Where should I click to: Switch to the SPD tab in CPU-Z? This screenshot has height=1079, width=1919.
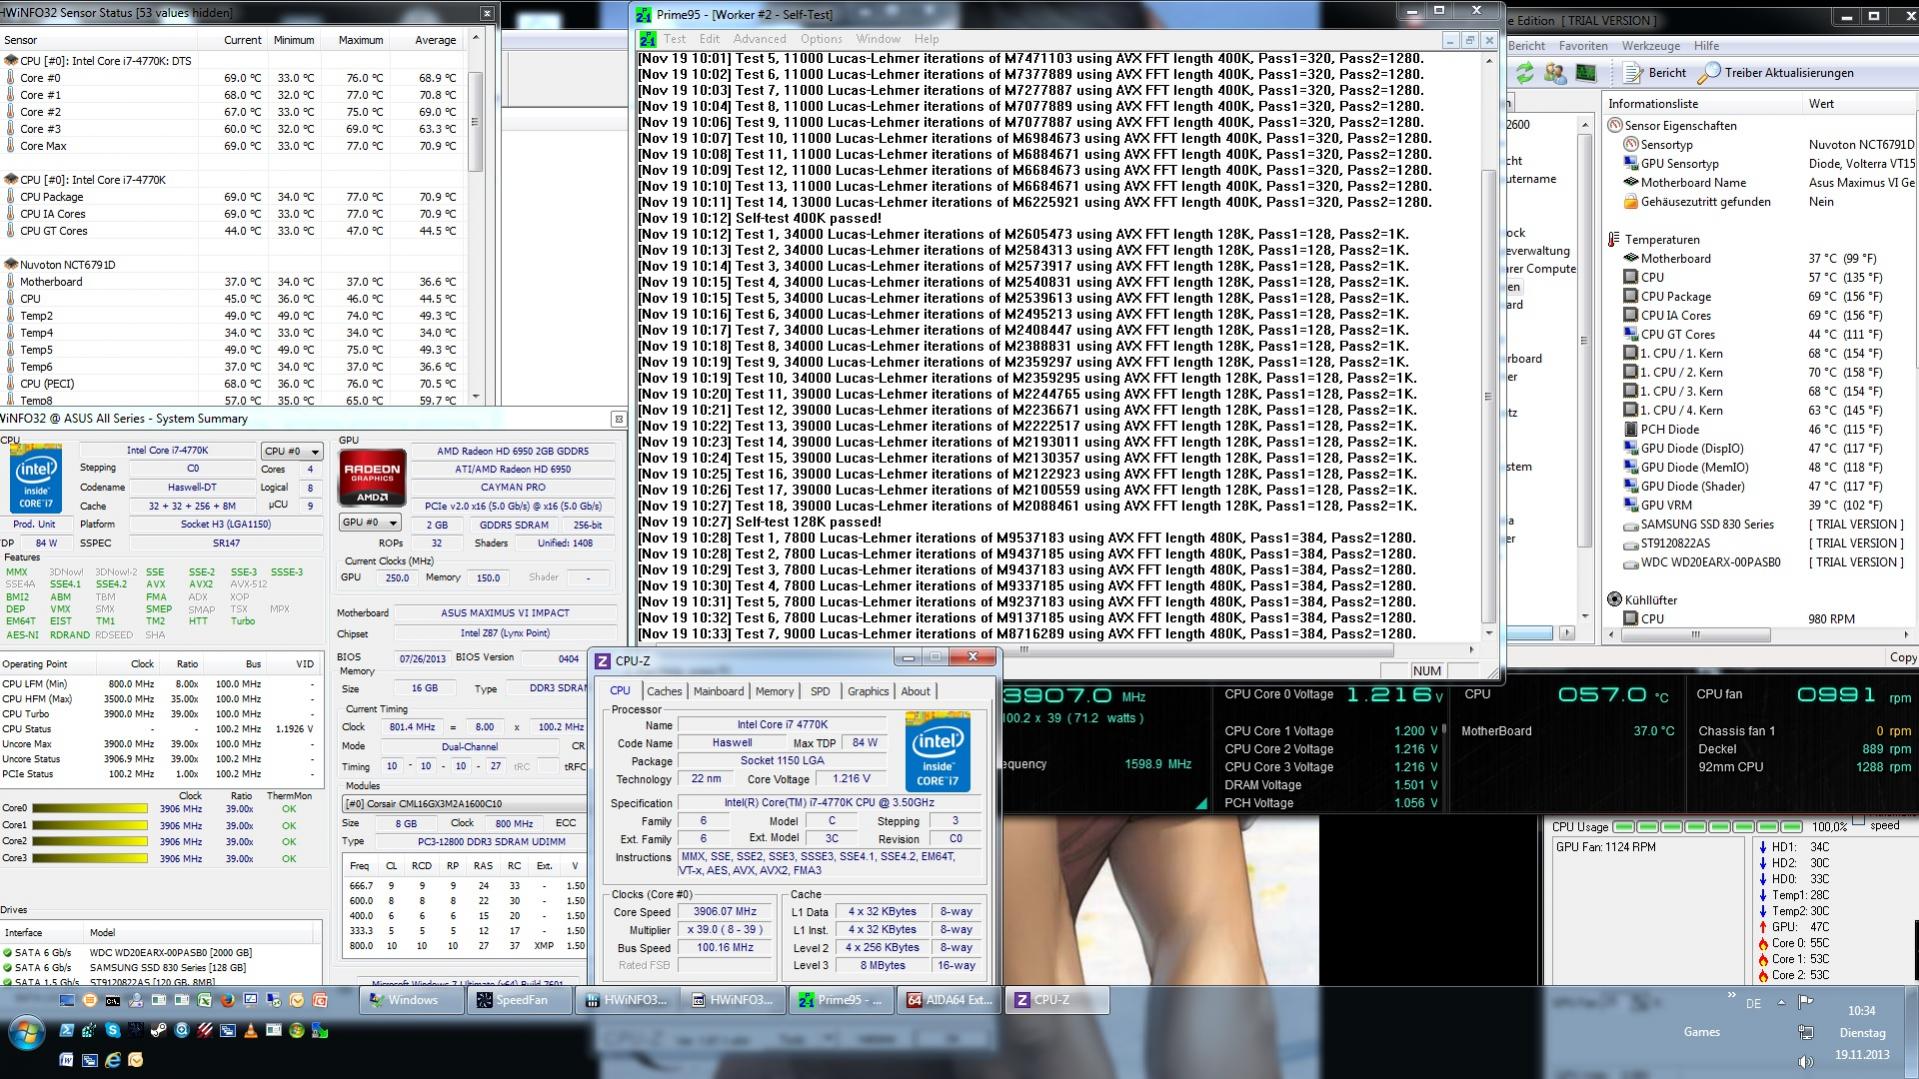click(x=820, y=691)
